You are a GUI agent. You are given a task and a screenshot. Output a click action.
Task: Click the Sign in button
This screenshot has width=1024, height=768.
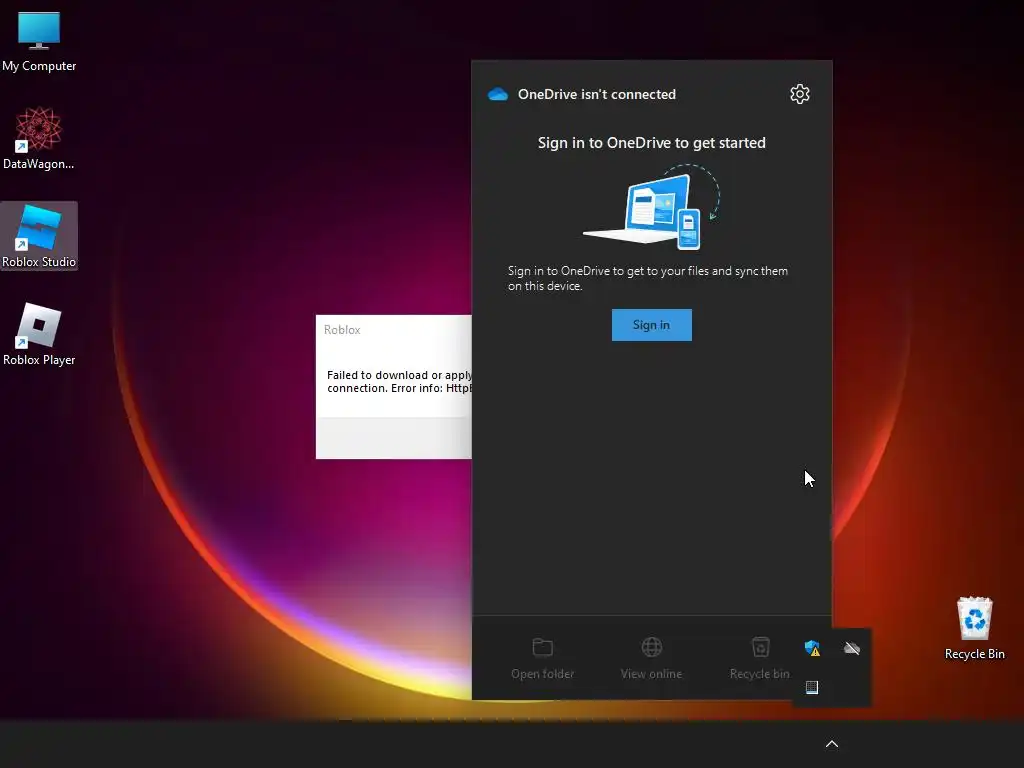pos(651,325)
